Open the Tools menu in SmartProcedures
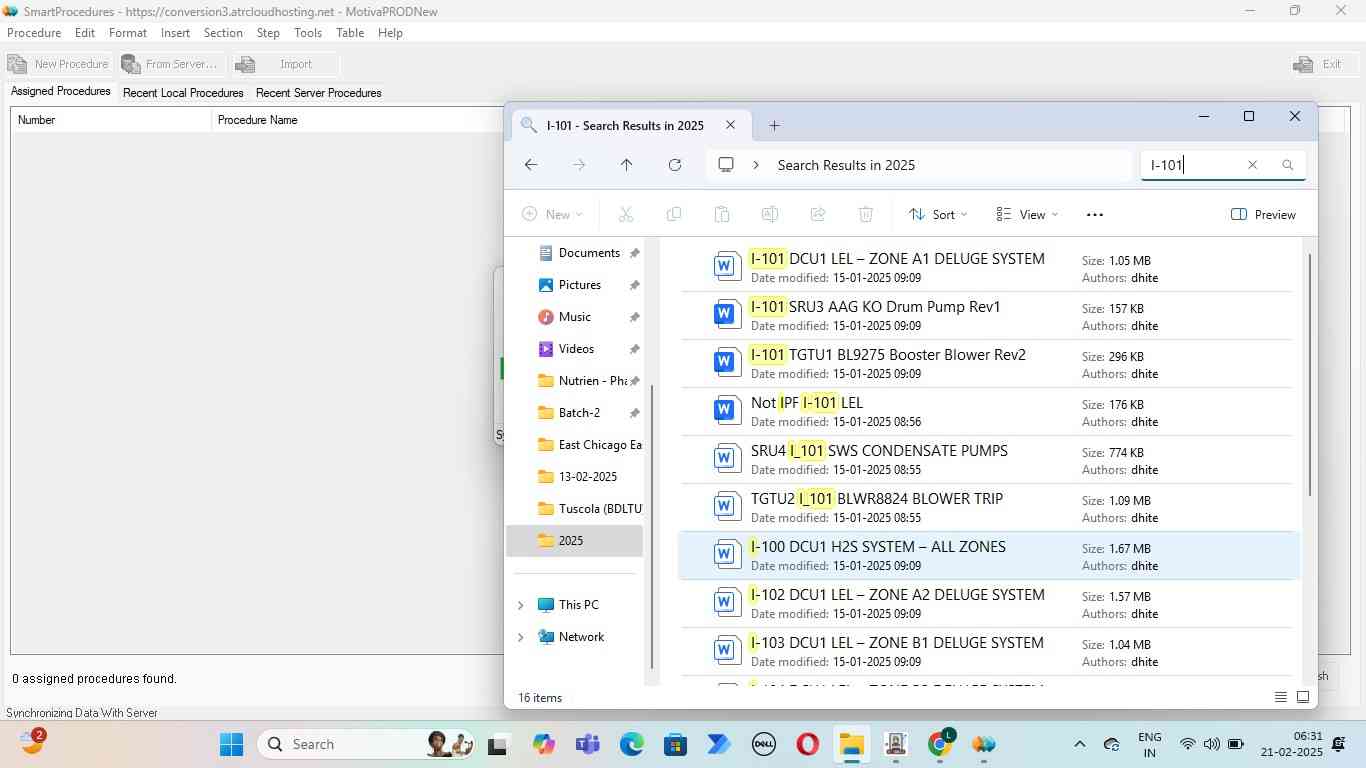 pyautogui.click(x=308, y=33)
